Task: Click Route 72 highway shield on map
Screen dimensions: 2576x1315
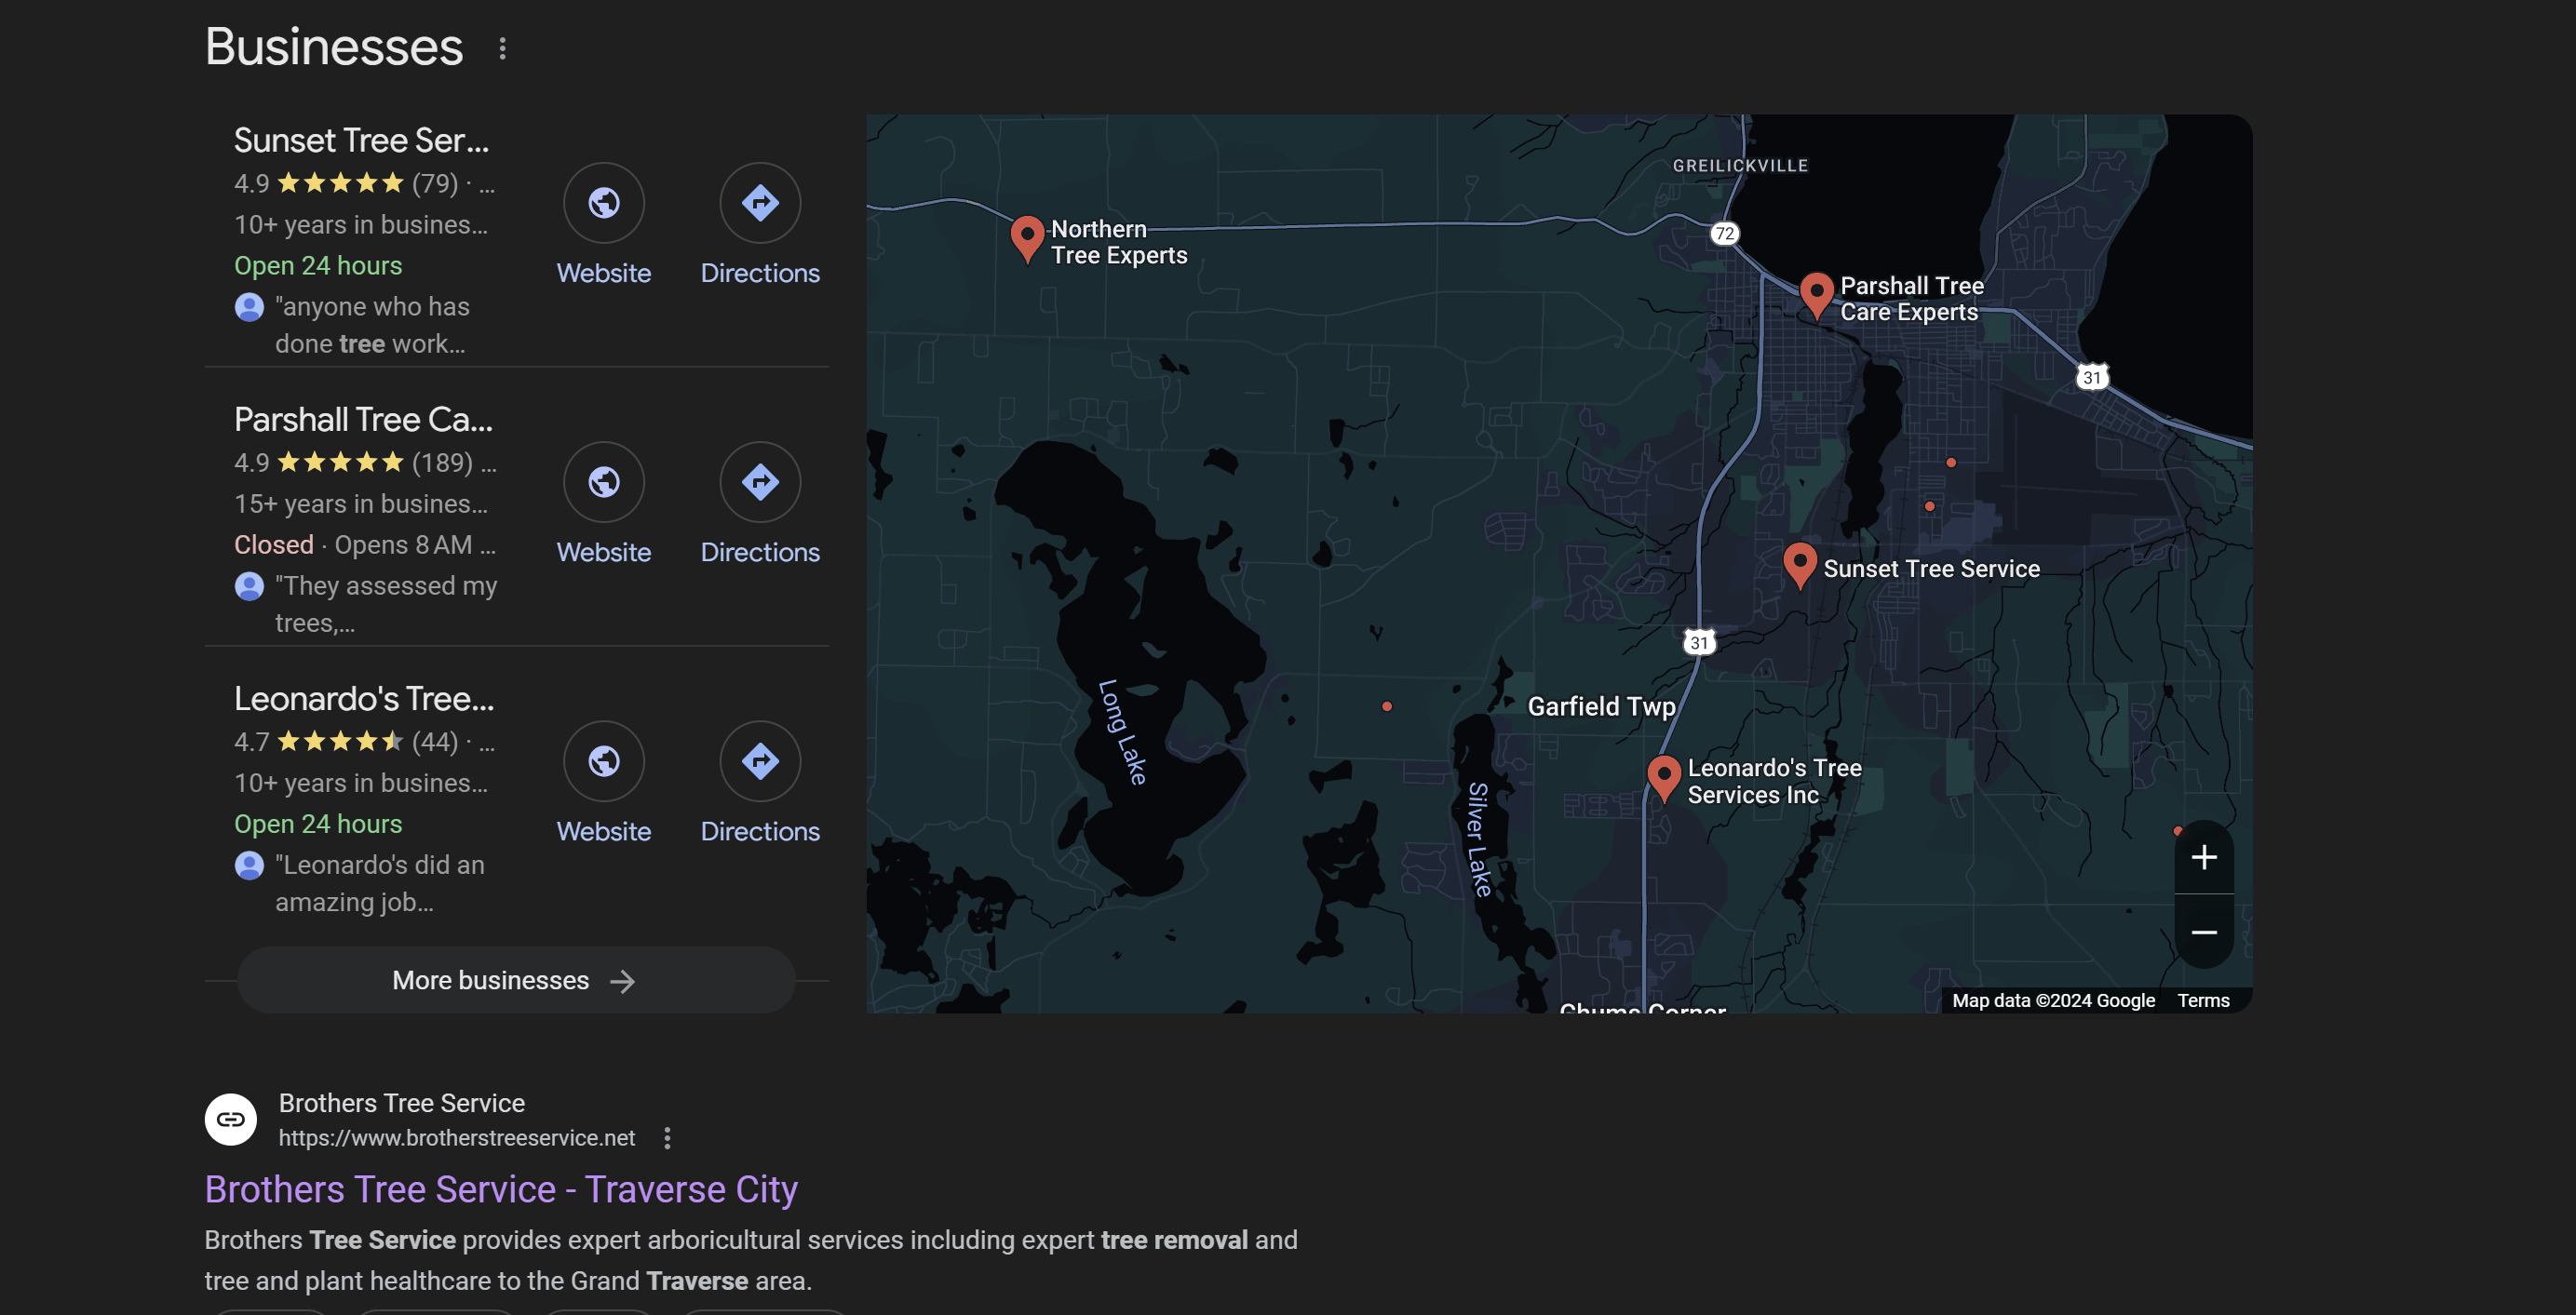Action: 1724,234
